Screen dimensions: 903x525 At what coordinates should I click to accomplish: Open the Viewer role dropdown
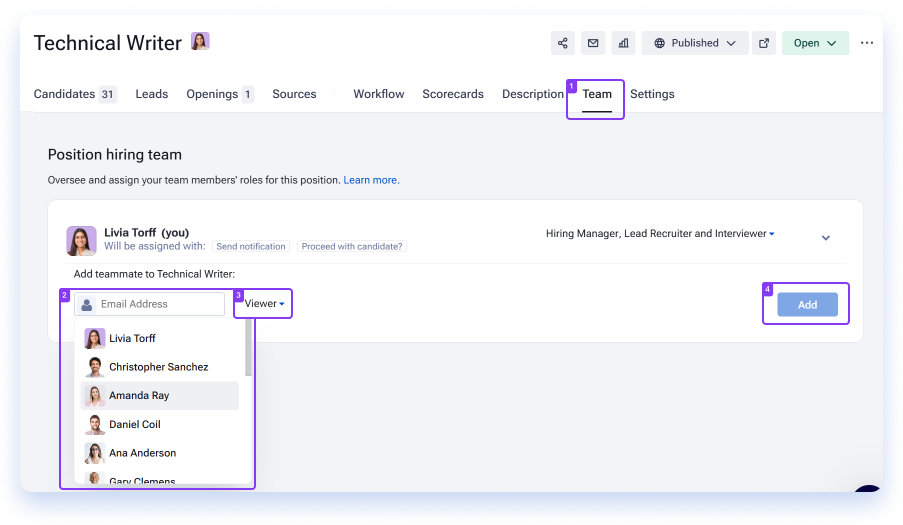pyautogui.click(x=264, y=303)
